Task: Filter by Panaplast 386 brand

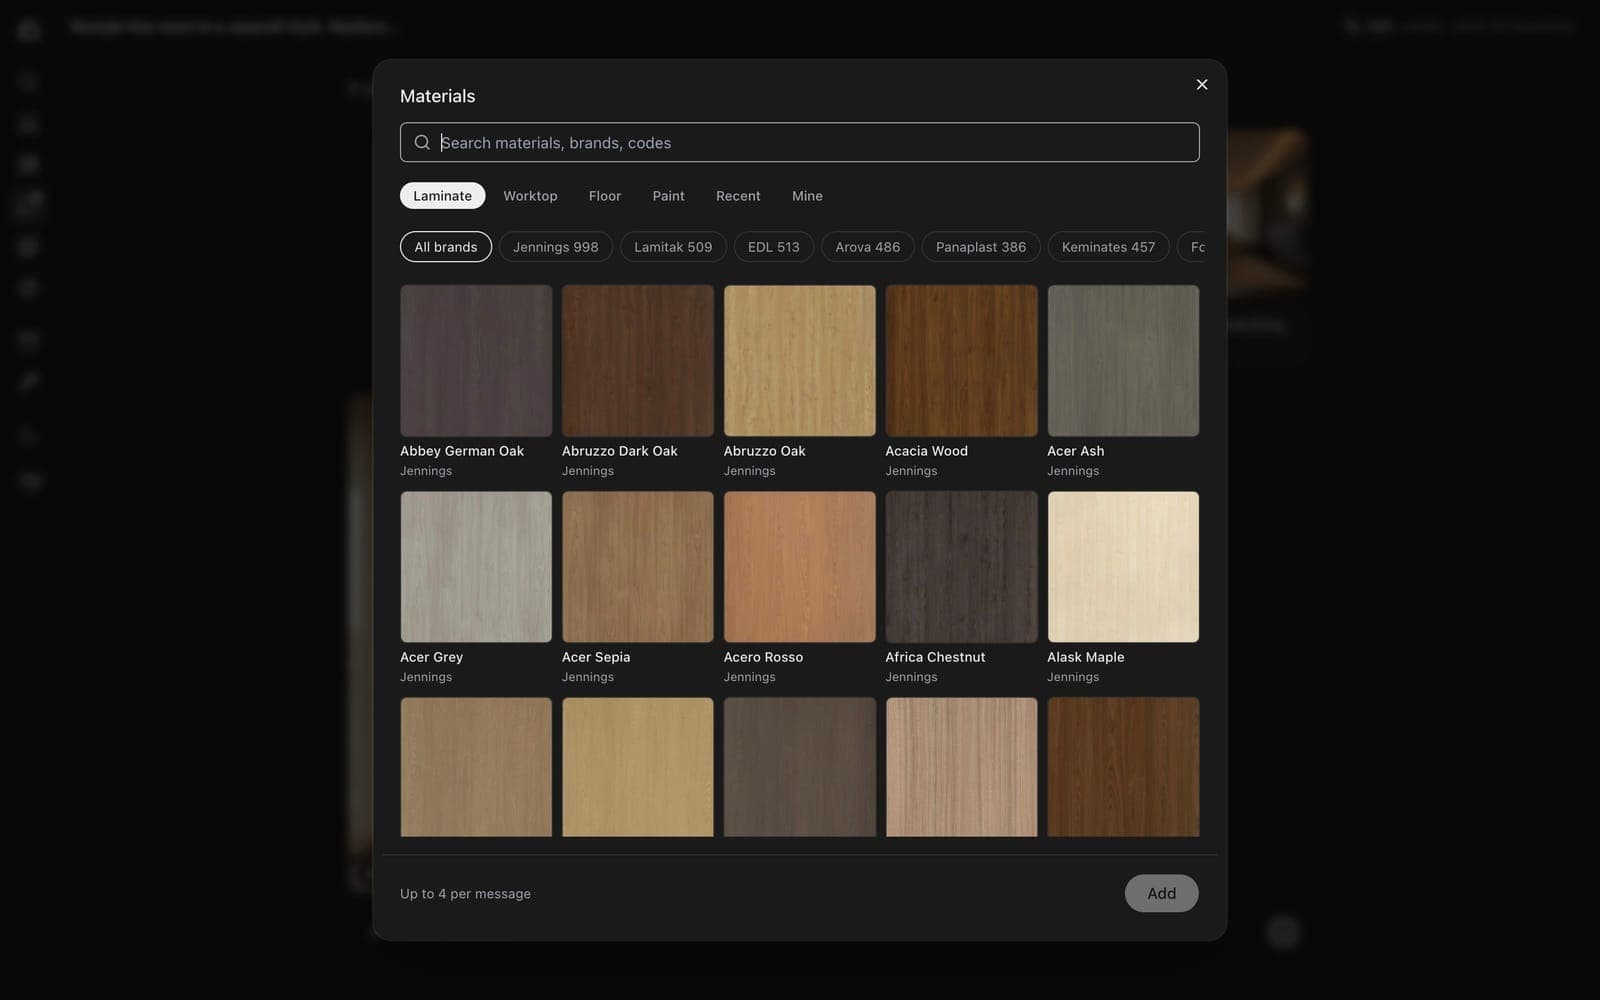Action: pyautogui.click(x=981, y=247)
